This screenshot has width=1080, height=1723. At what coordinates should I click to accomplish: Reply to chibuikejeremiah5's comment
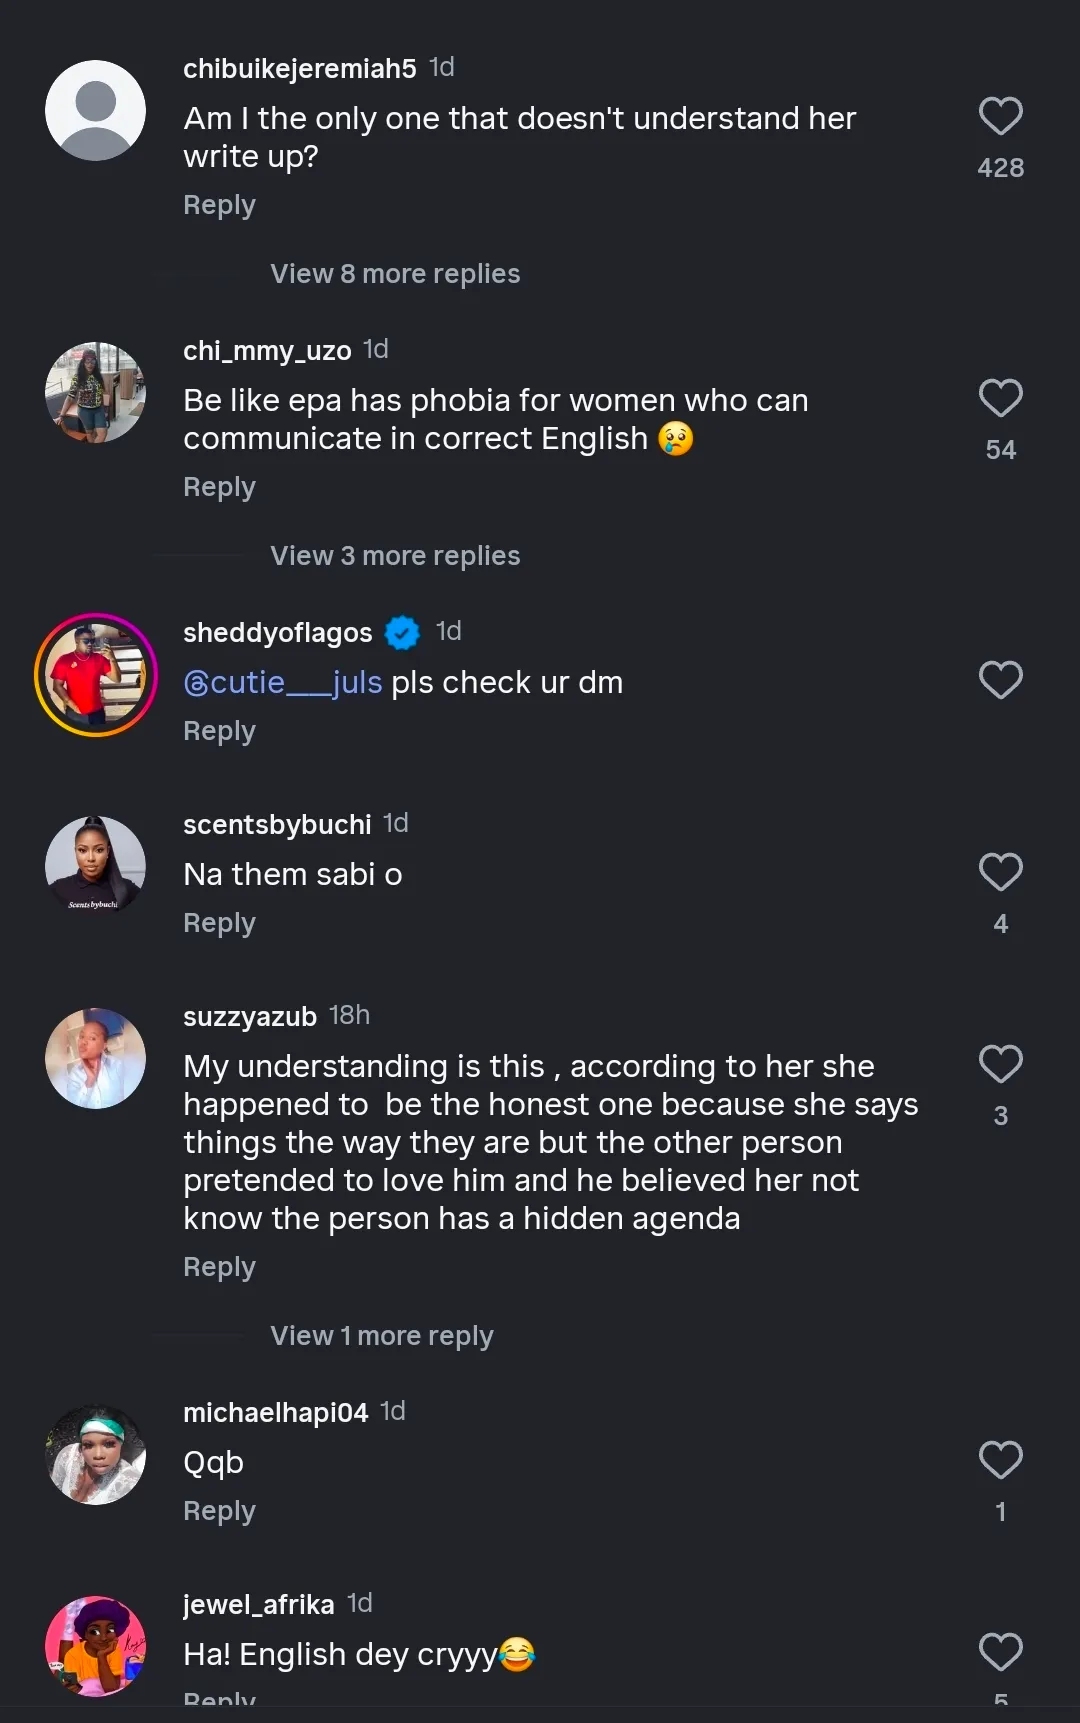[219, 205]
